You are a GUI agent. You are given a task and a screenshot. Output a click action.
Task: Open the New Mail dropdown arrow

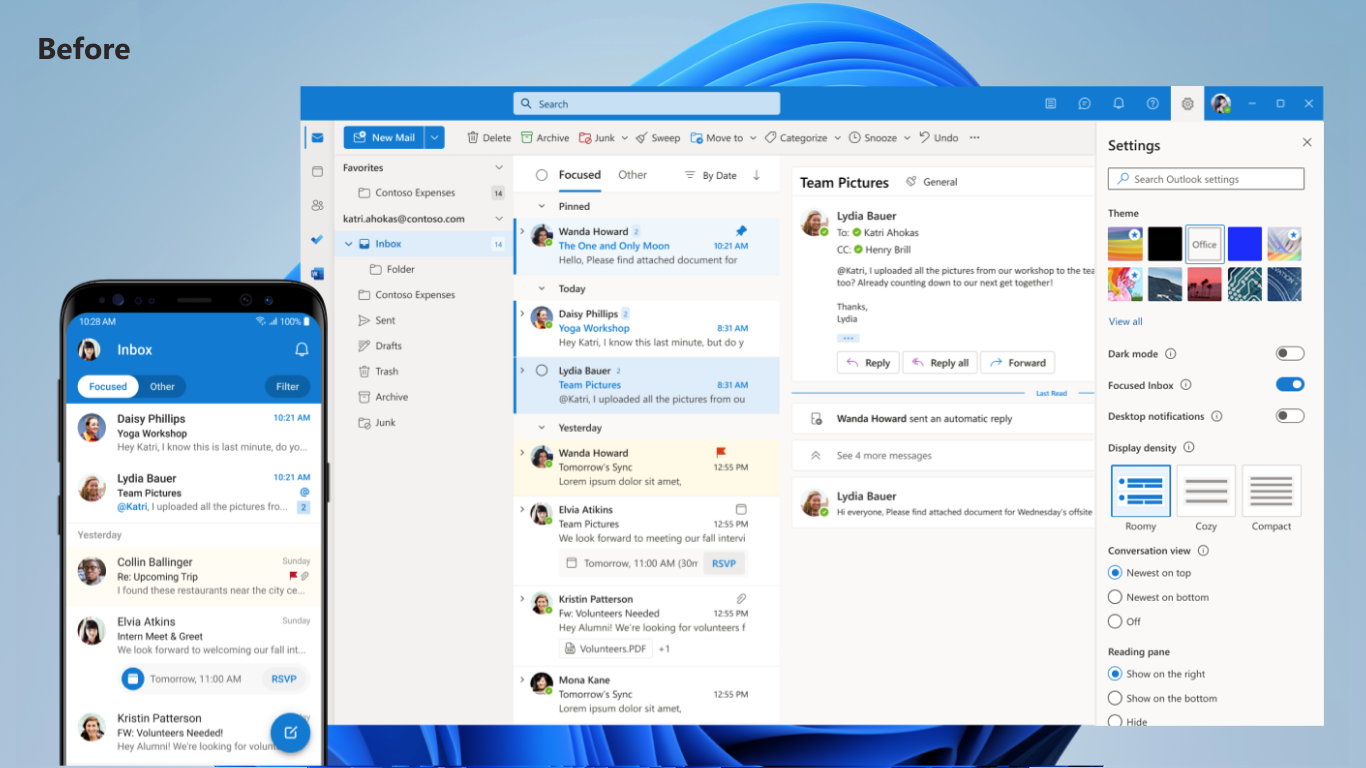coord(434,138)
